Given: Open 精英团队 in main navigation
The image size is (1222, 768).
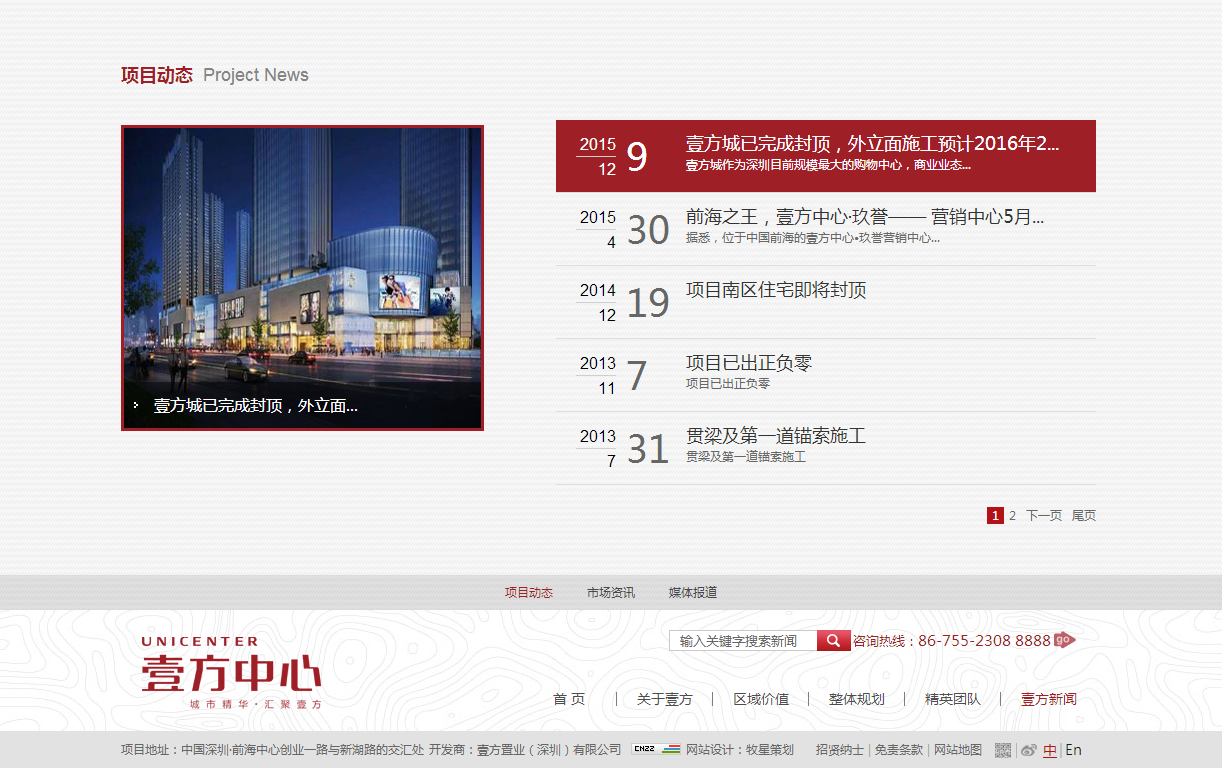Looking at the screenshot, I should coord(953,699).
